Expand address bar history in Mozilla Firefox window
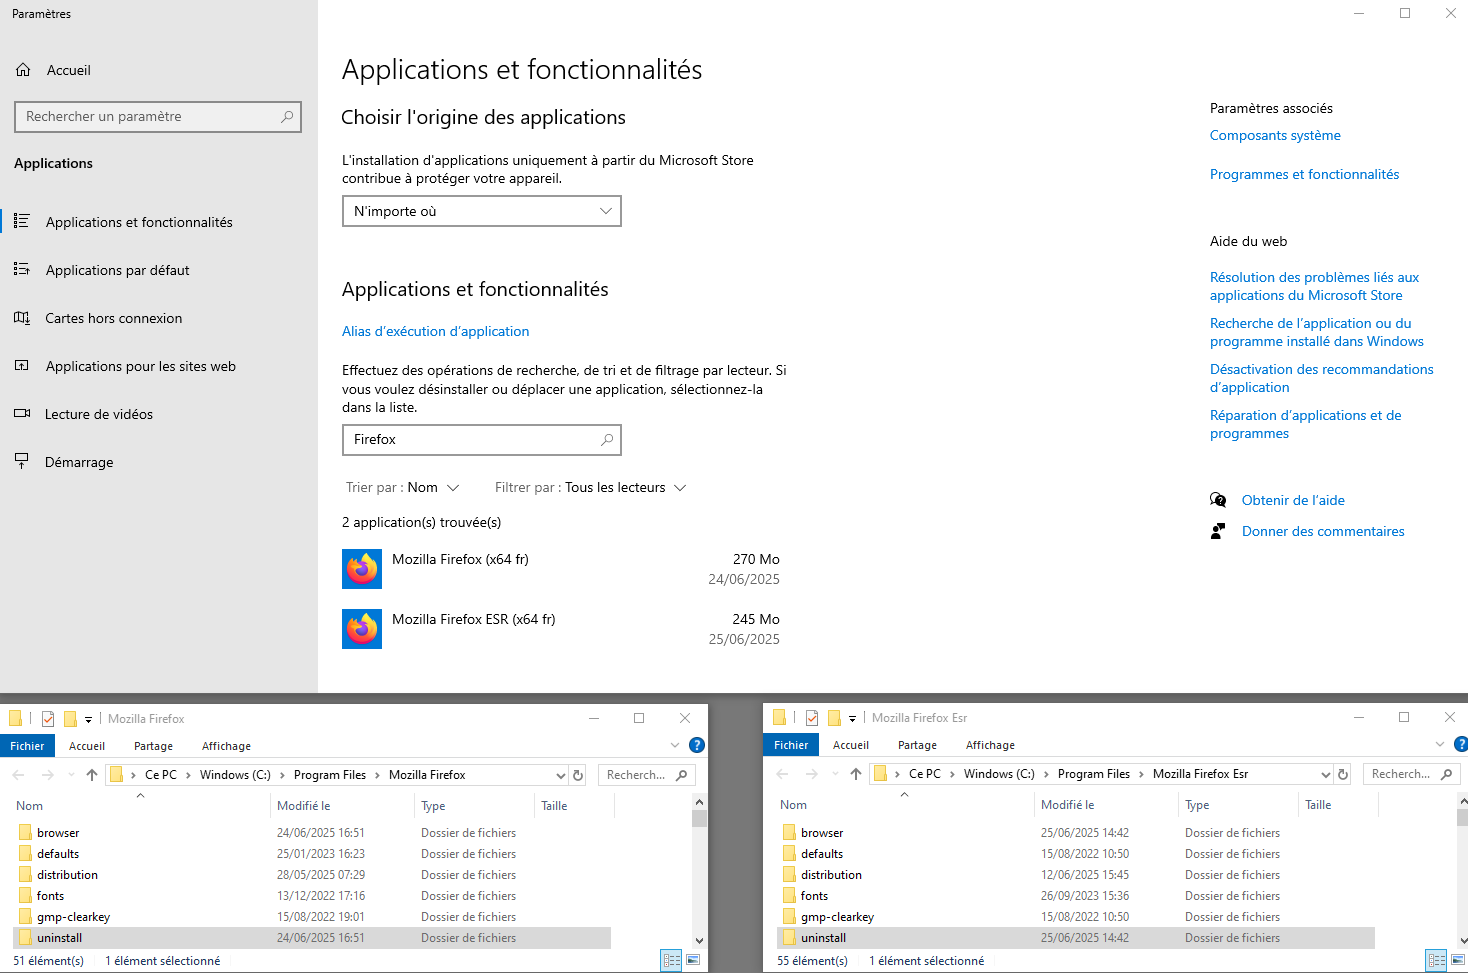1468x973 pixels. (x=561, y=775)
